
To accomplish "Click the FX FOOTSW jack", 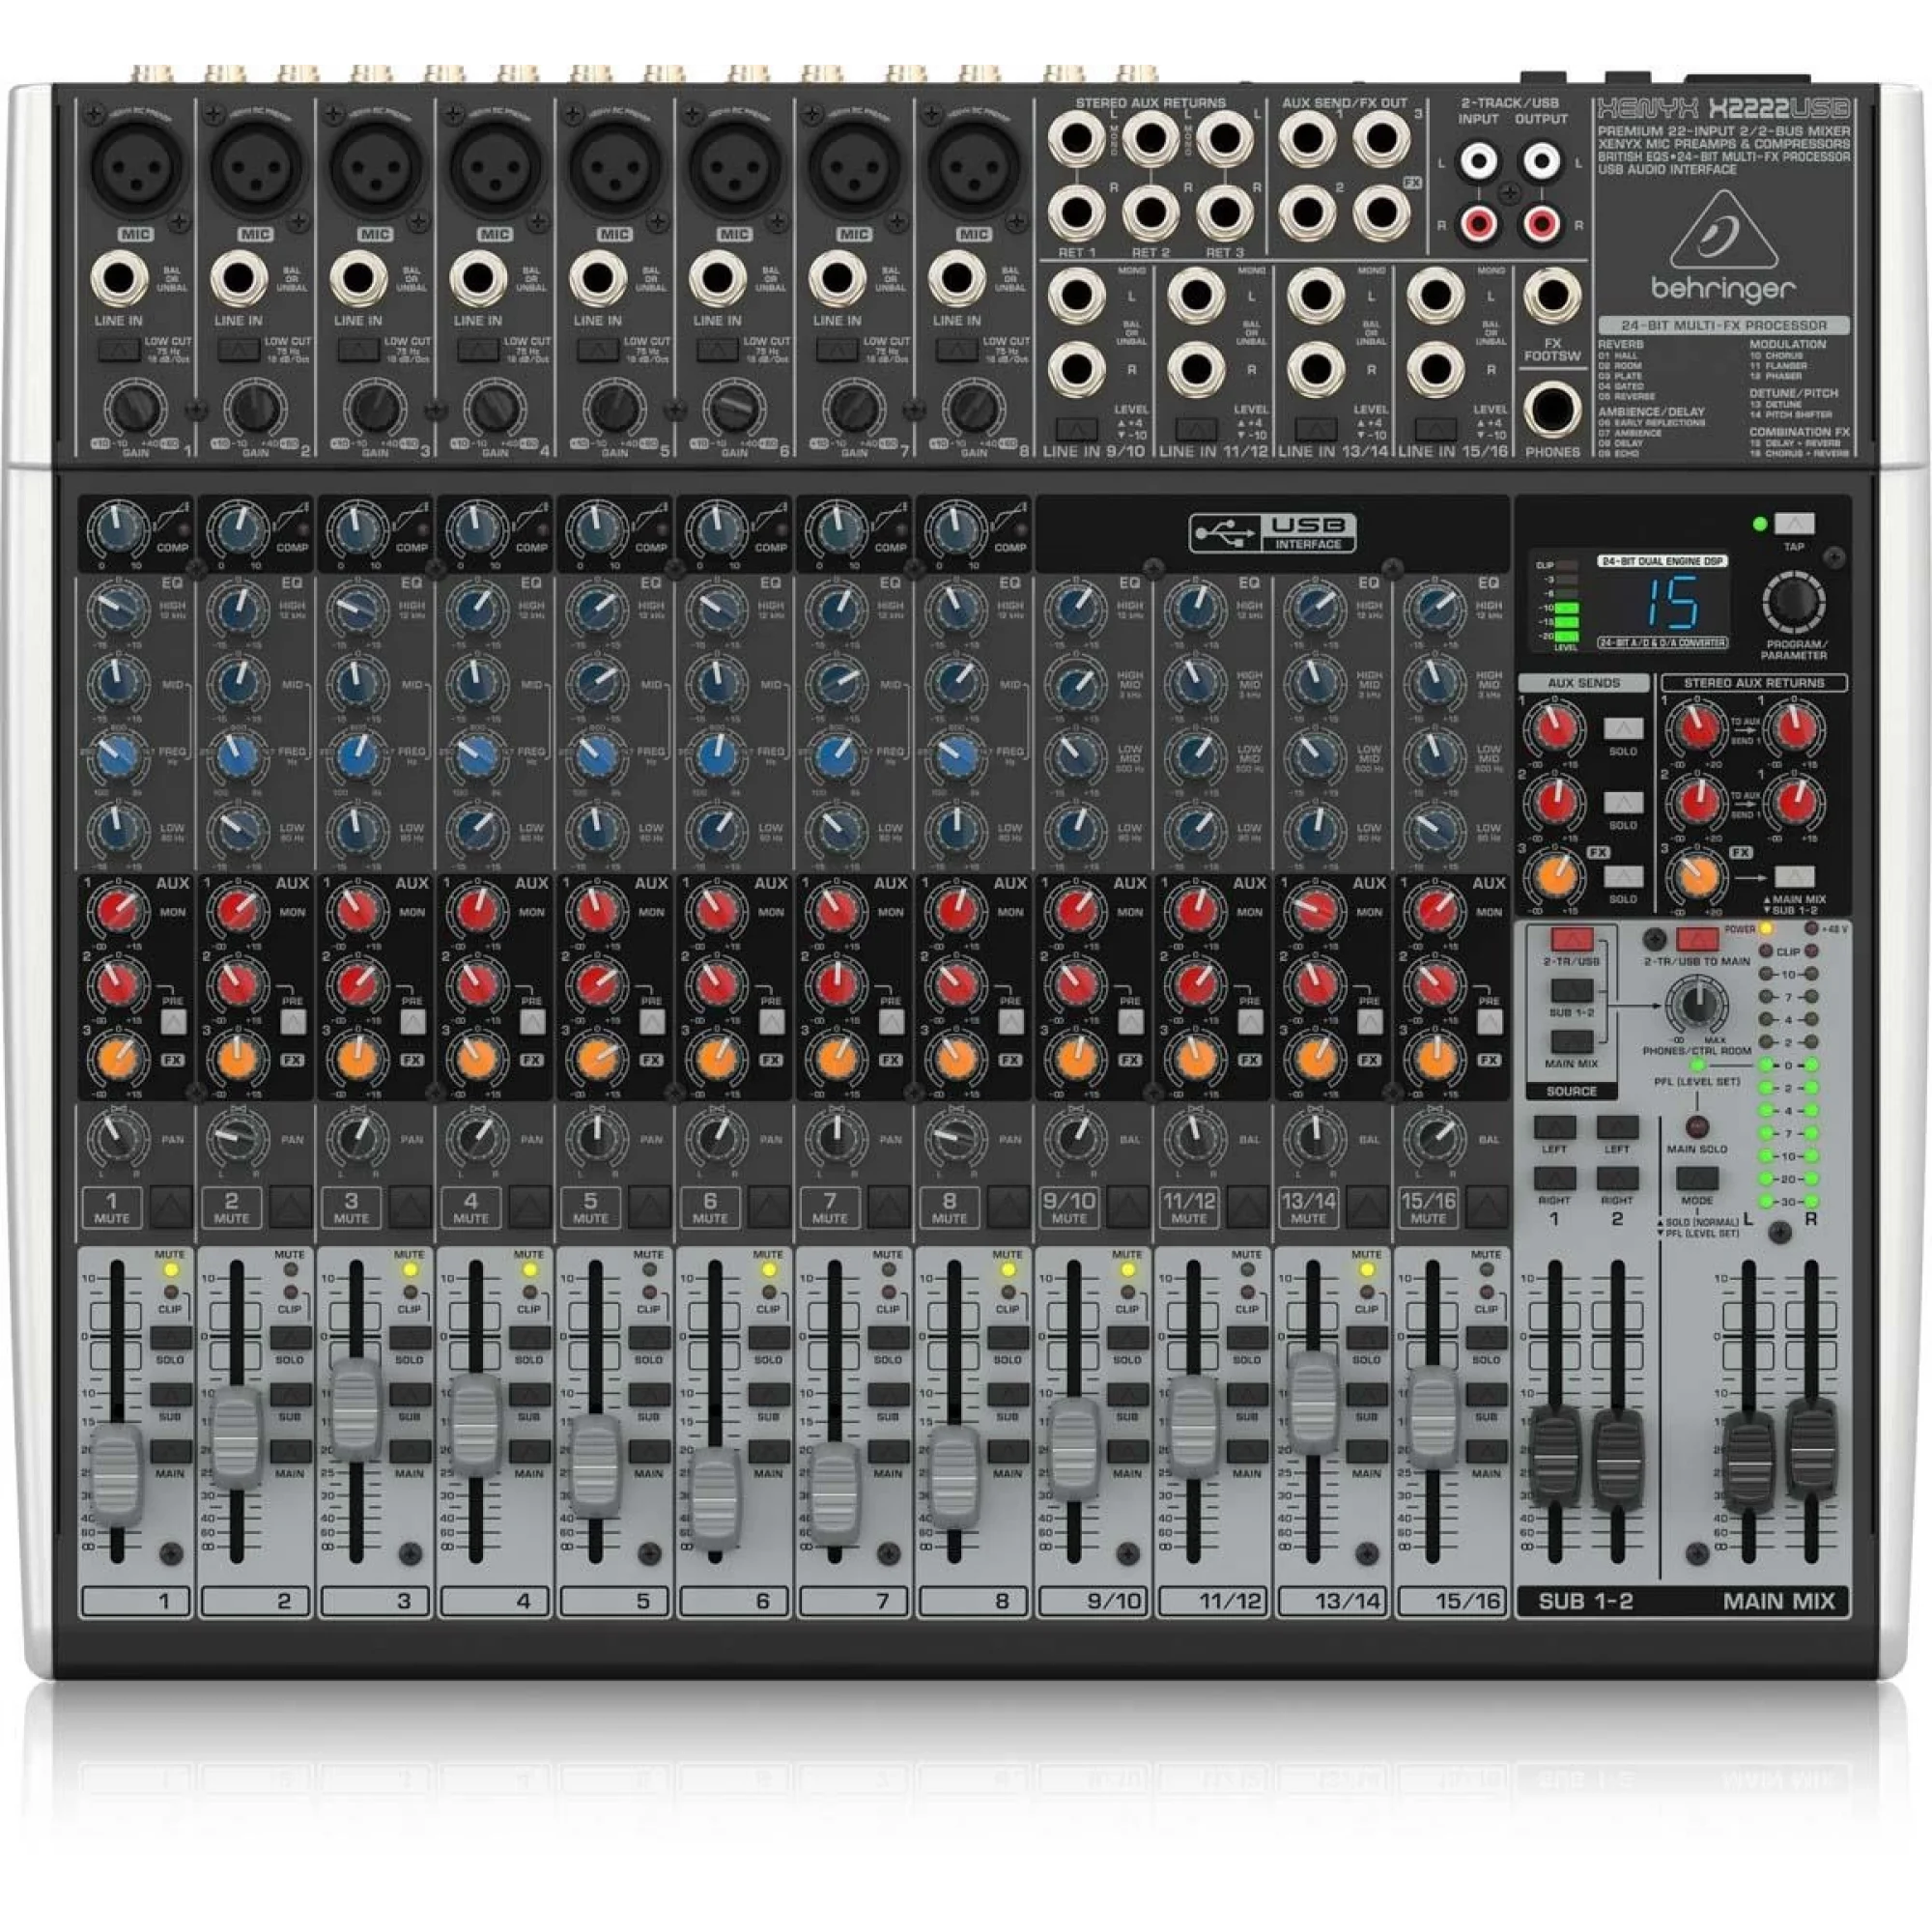I will (x=1552, y=296).
